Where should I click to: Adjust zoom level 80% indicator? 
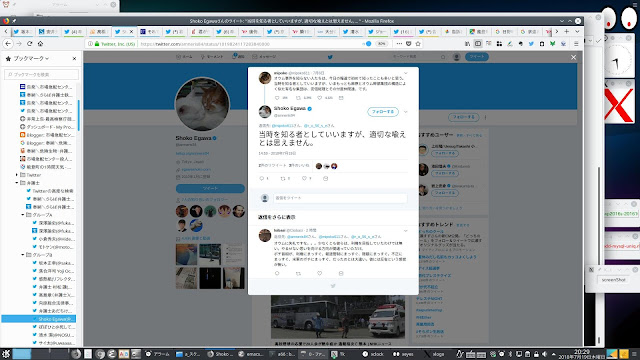[x=381, y=44]
